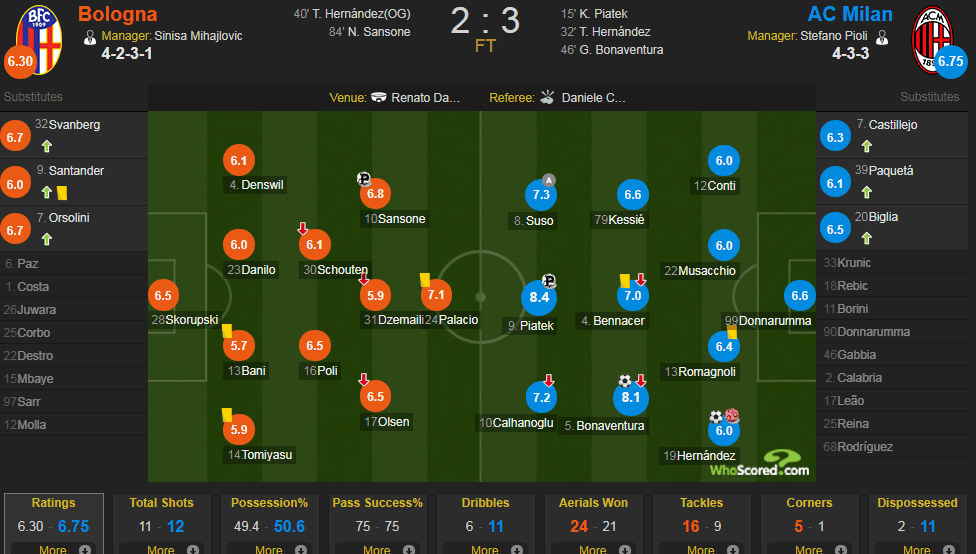Screen dimensions: 976x554
Task: Expand More under Tackles stats
Action: click(x=701, y=550)
